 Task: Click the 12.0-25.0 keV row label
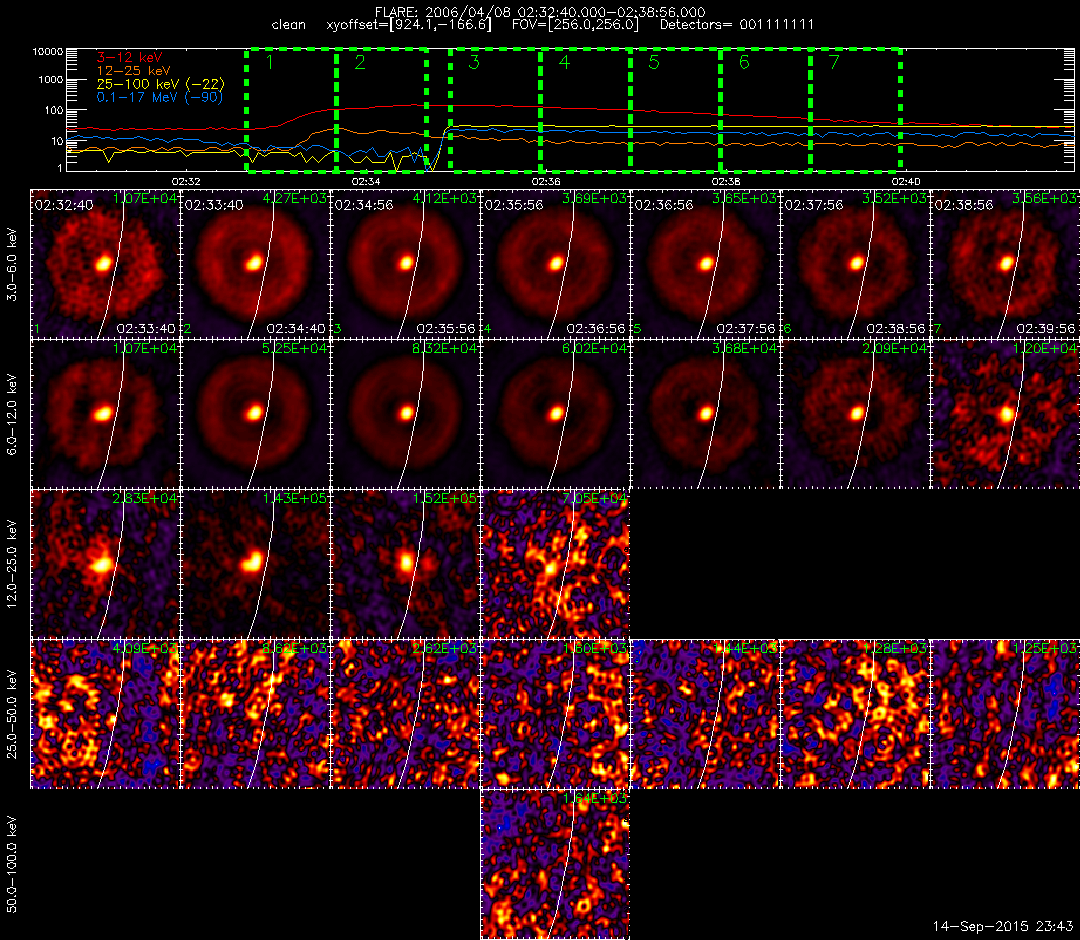coord(11,565)
